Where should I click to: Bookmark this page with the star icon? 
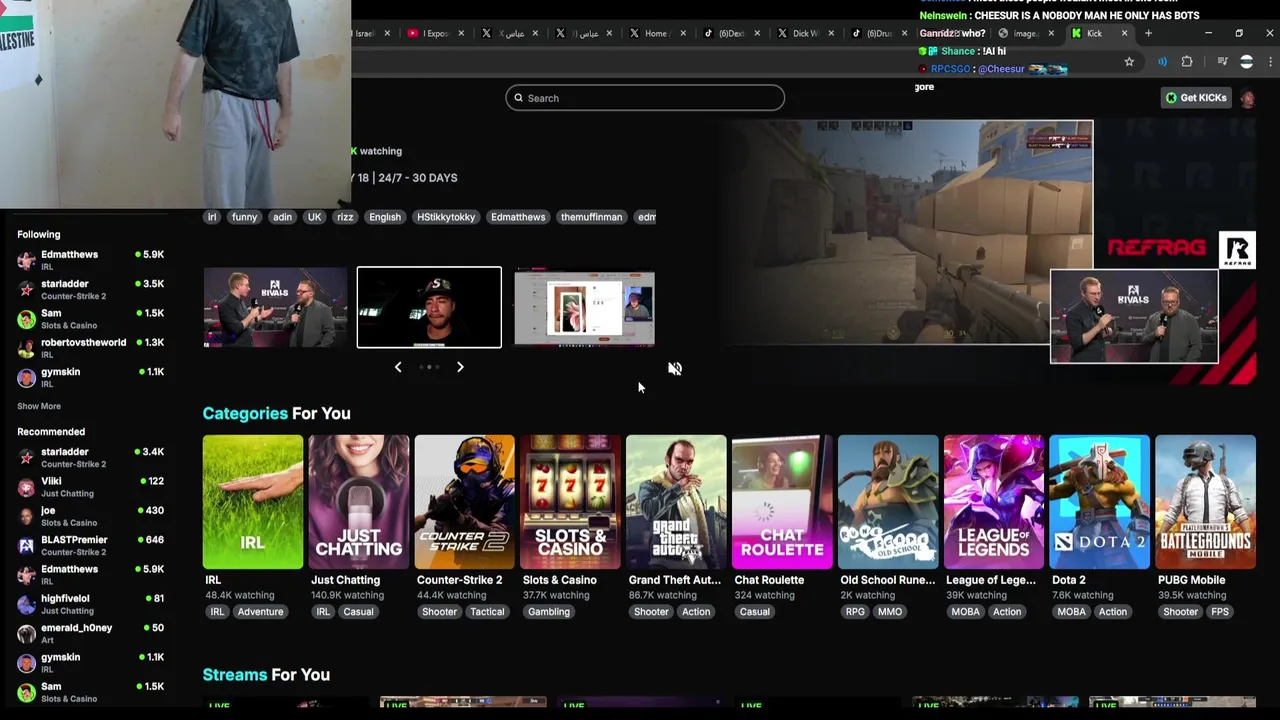pyautogui.click(x=1129, y=62)
